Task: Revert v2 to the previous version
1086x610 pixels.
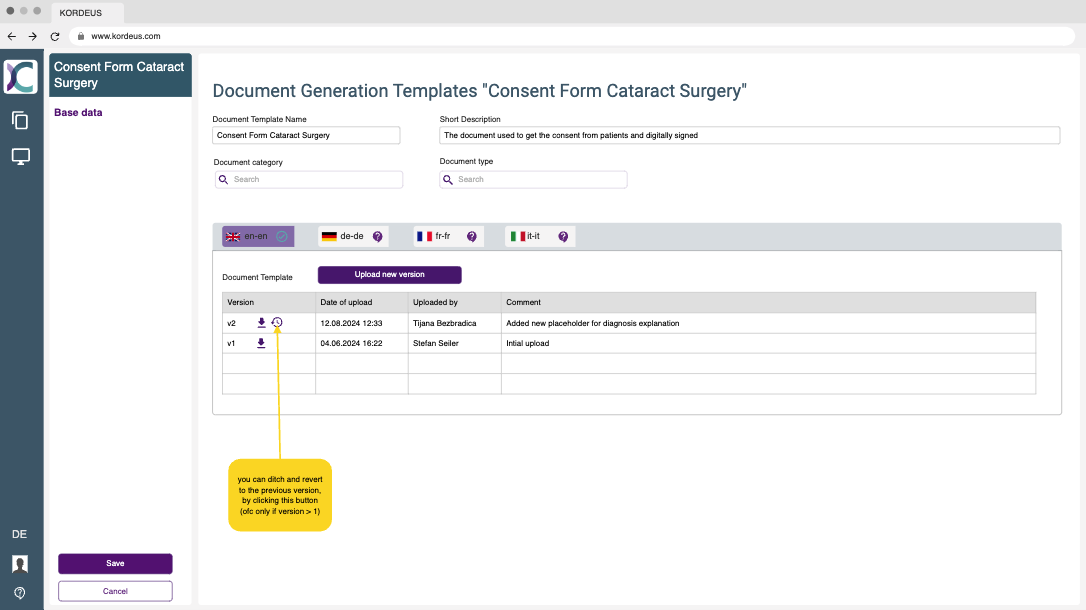Action: coord(277,323)
